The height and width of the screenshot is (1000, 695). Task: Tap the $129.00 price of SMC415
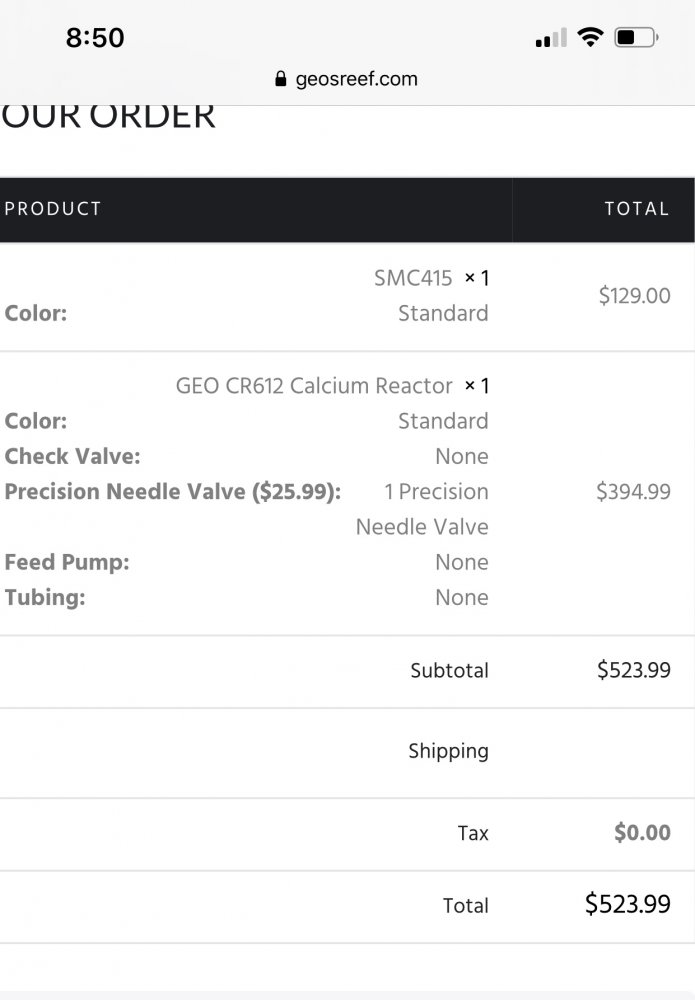point(634,296)
